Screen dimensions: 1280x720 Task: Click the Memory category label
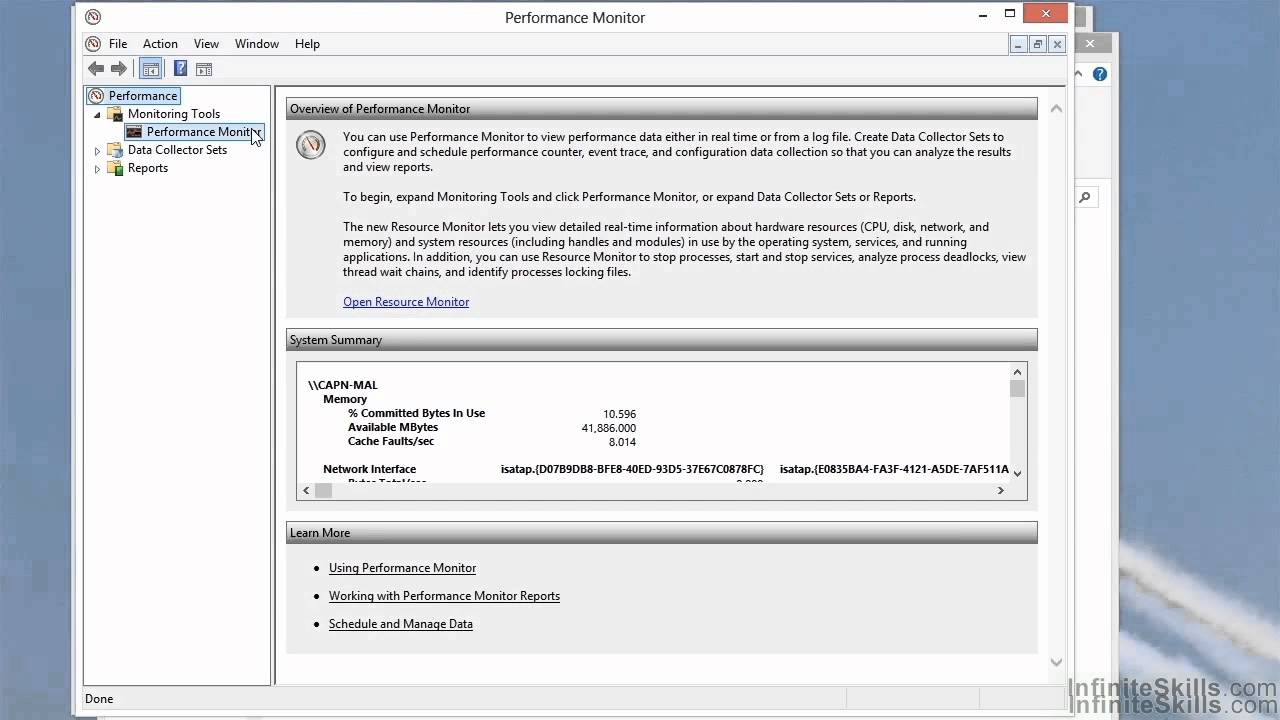[345, 399]
